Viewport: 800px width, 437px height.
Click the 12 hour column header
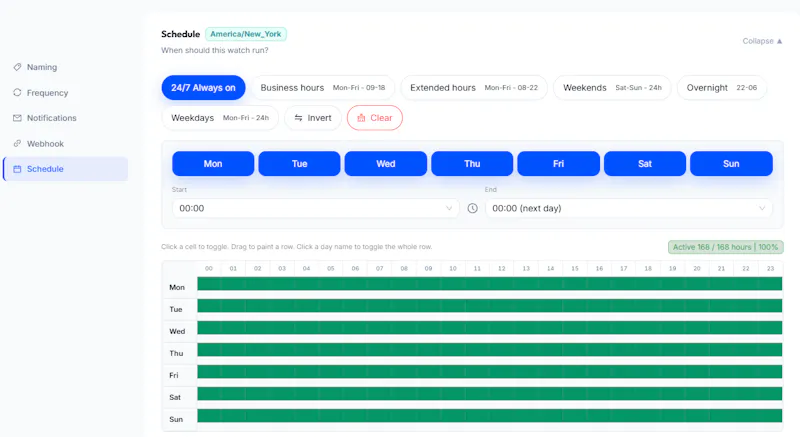point(502,268)
